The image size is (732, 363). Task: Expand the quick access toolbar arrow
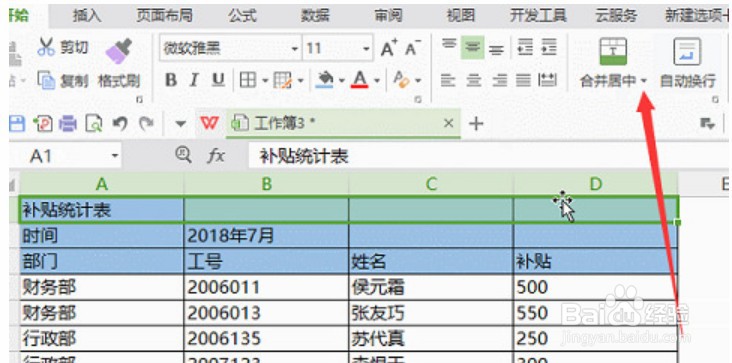click(180, 124)
